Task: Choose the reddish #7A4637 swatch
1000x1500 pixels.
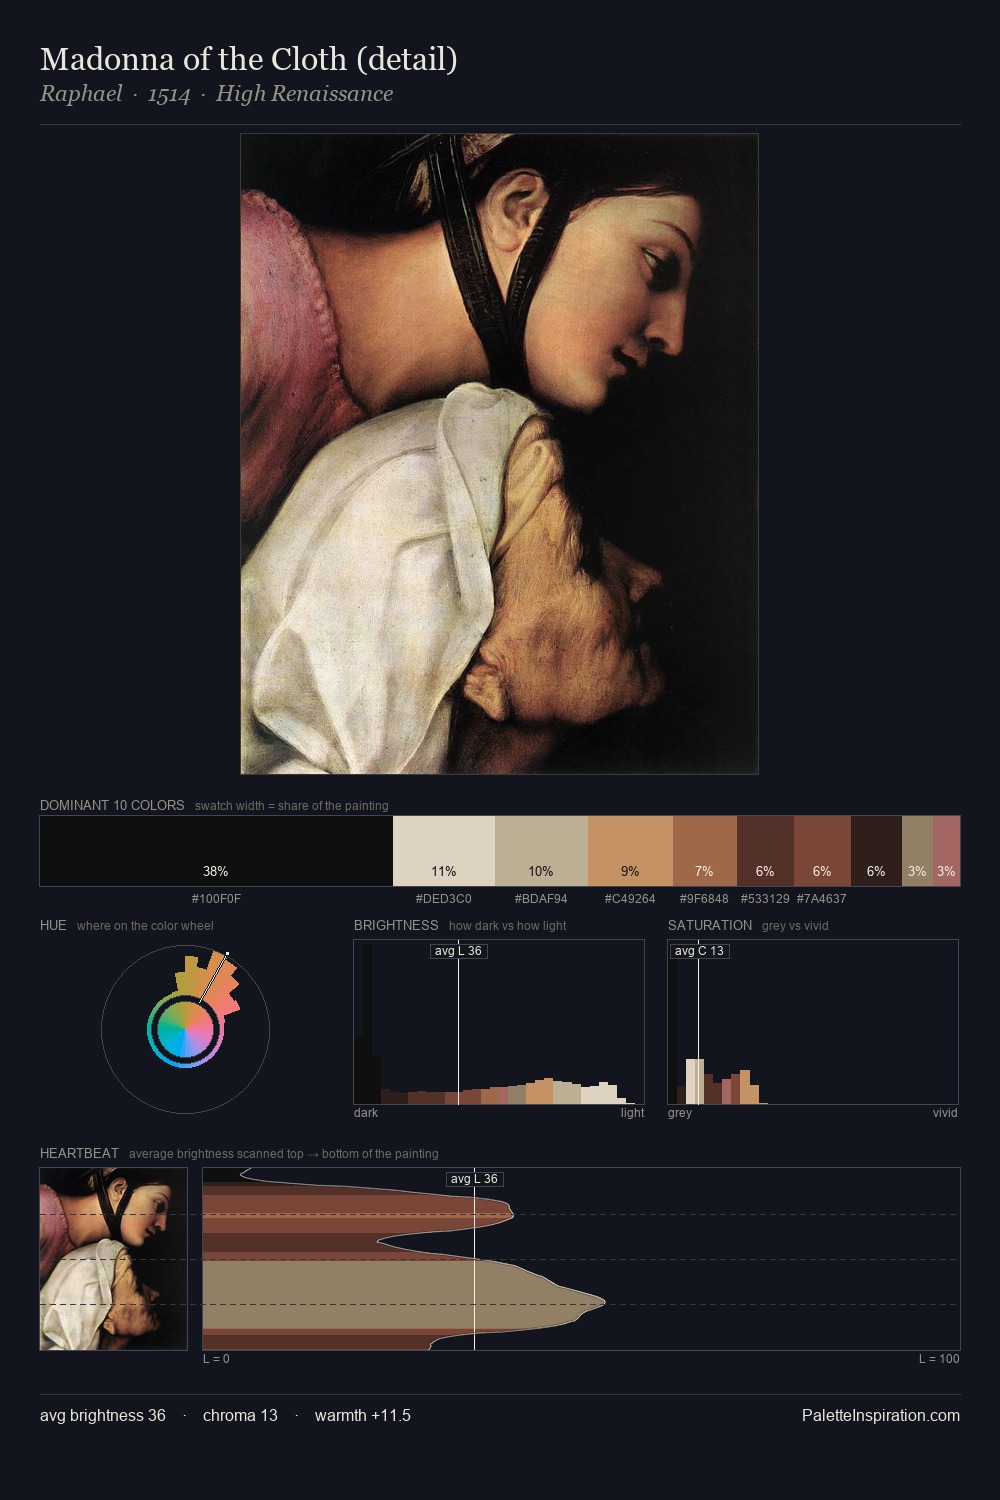Action: (x=822, y=851)
